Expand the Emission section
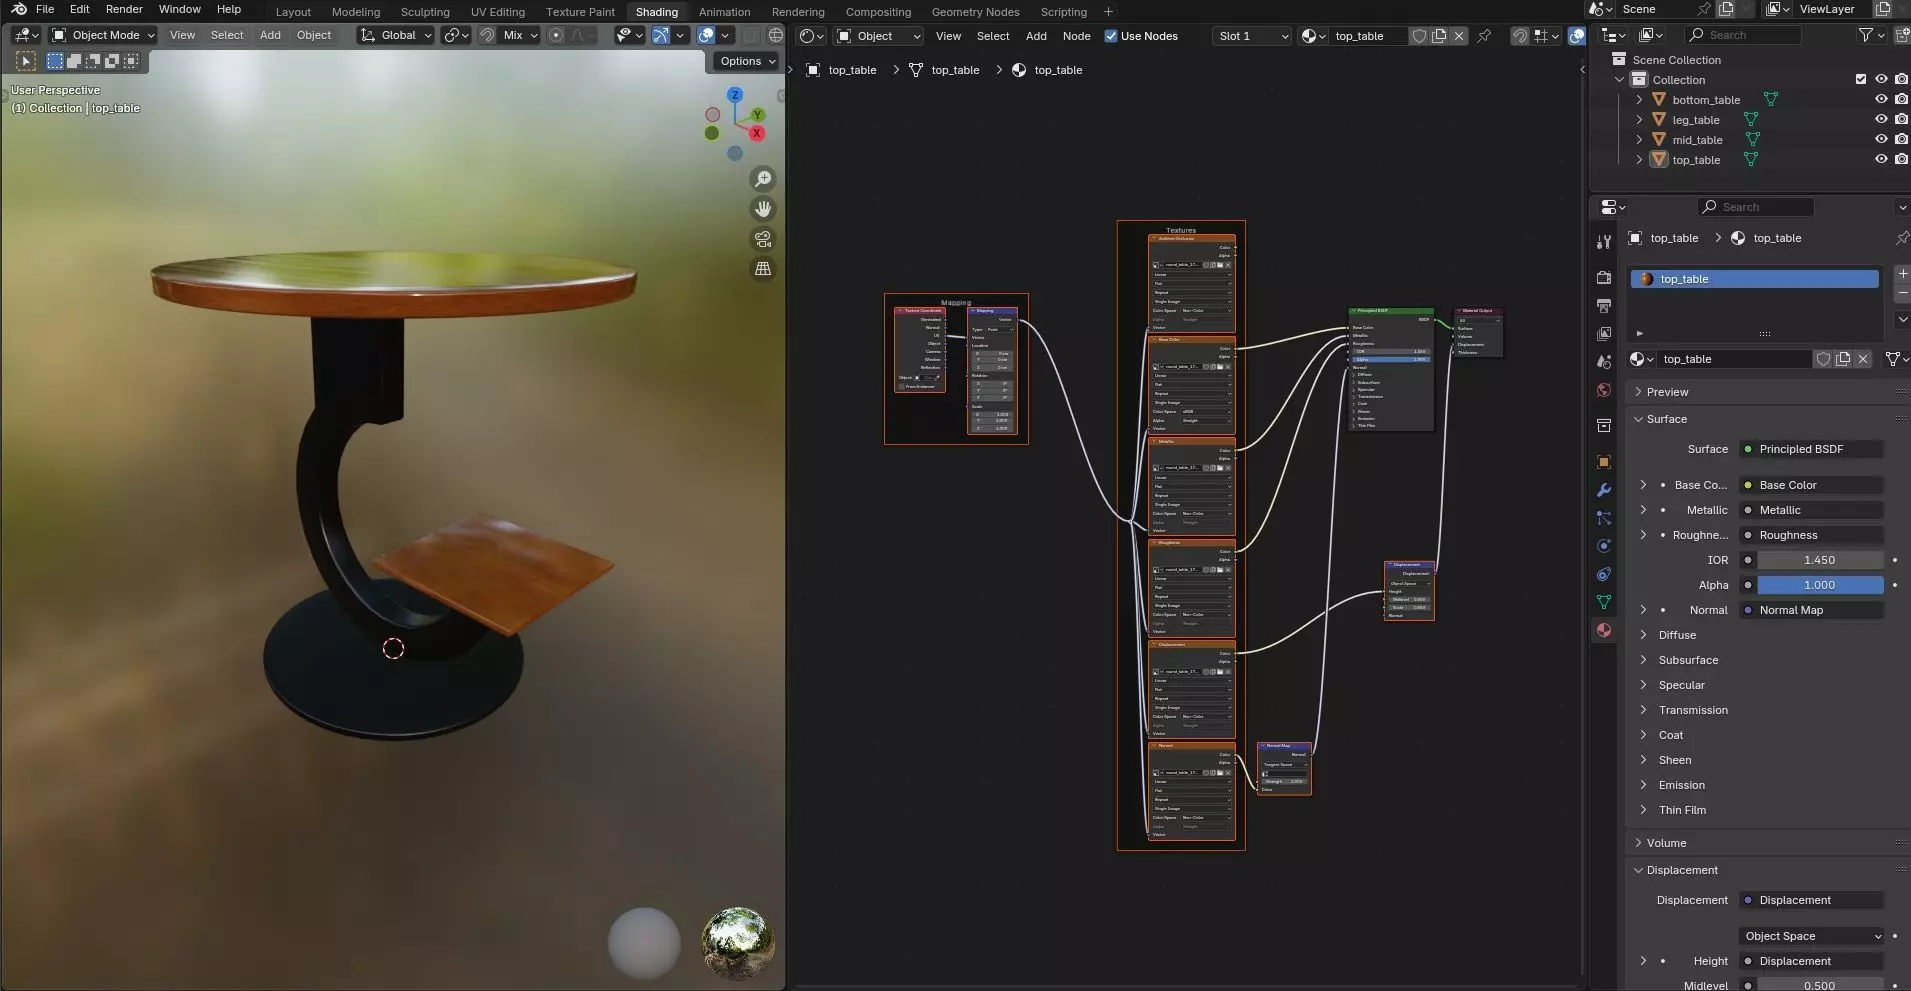Image resolution: width=1911 pixels, height=991 pixels. 1682,785
